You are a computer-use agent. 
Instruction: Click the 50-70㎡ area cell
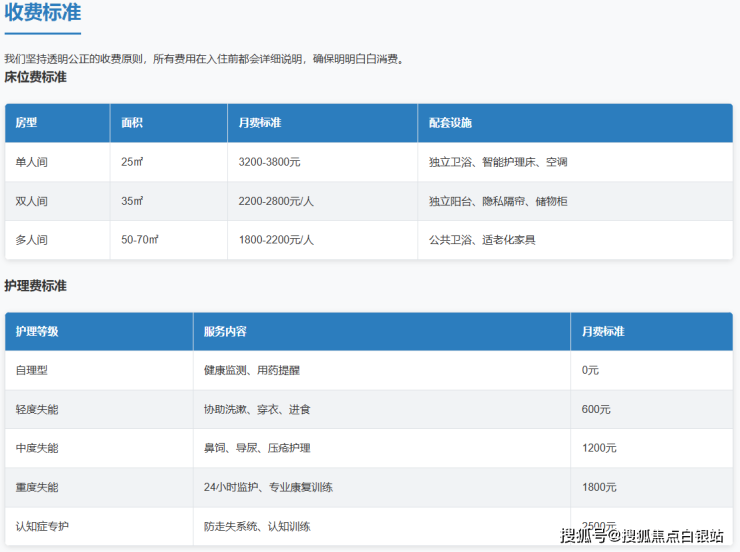[x=140, y=240]
